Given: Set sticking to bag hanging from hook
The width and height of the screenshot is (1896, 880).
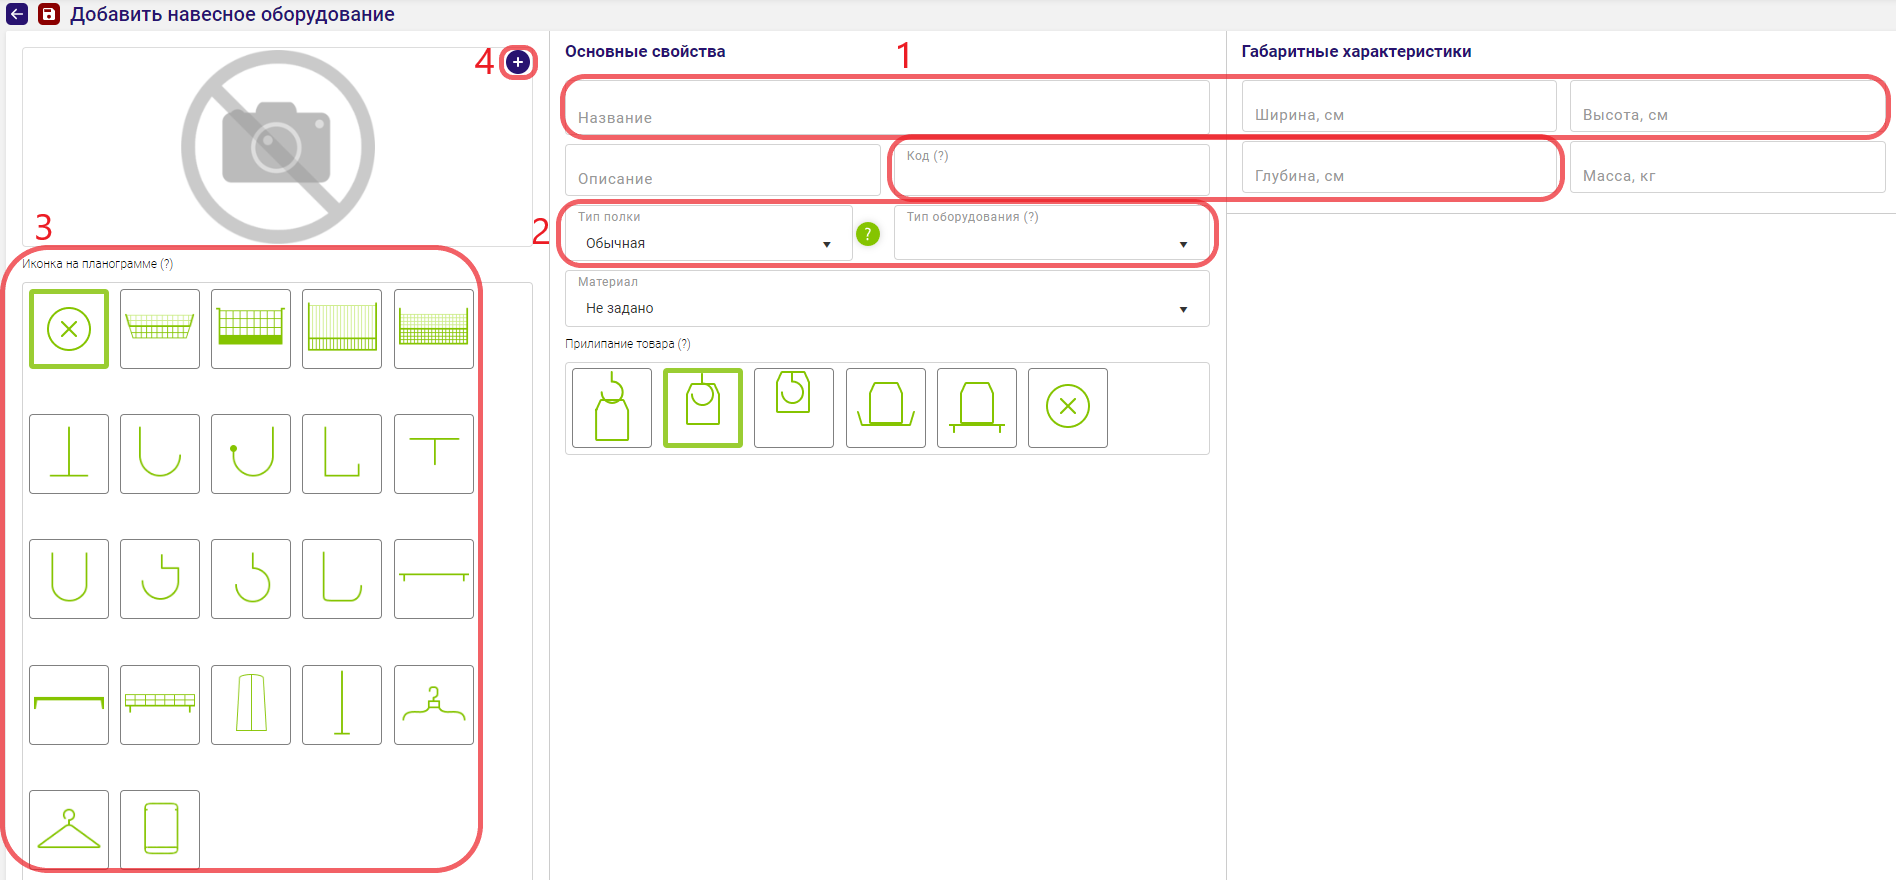Looking at the screenshot, I should click(x=612, y=408).
